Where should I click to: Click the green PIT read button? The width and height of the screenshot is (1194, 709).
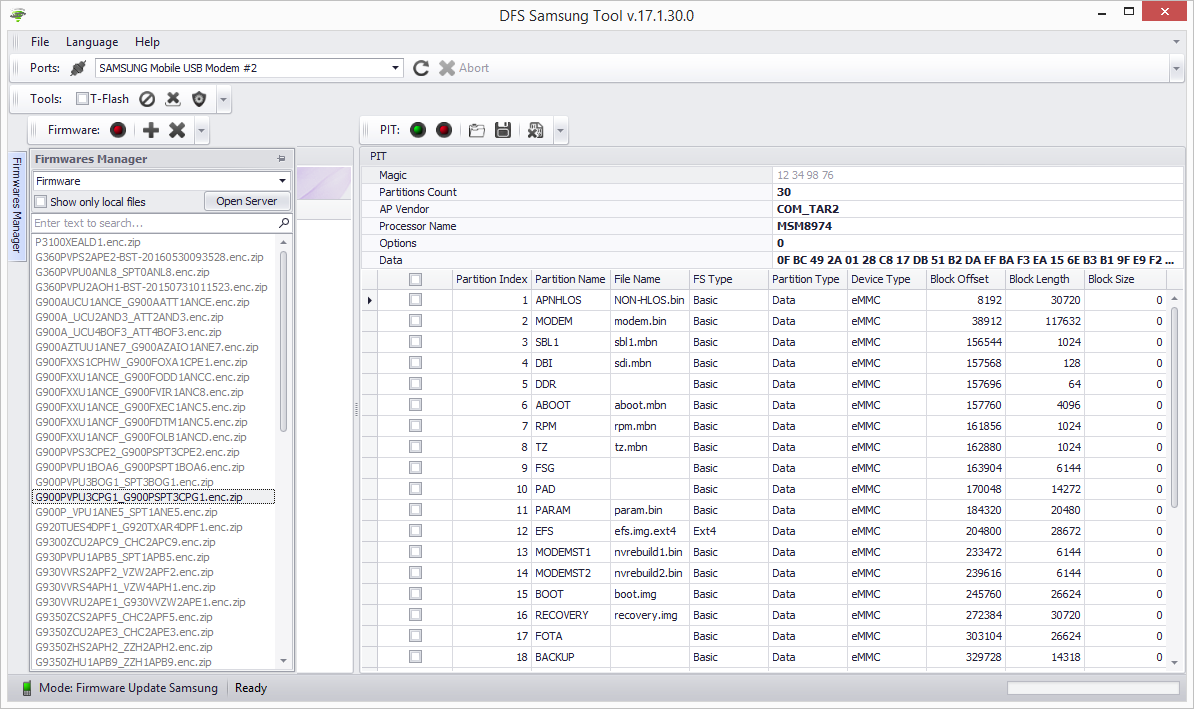tap(418, 130)
